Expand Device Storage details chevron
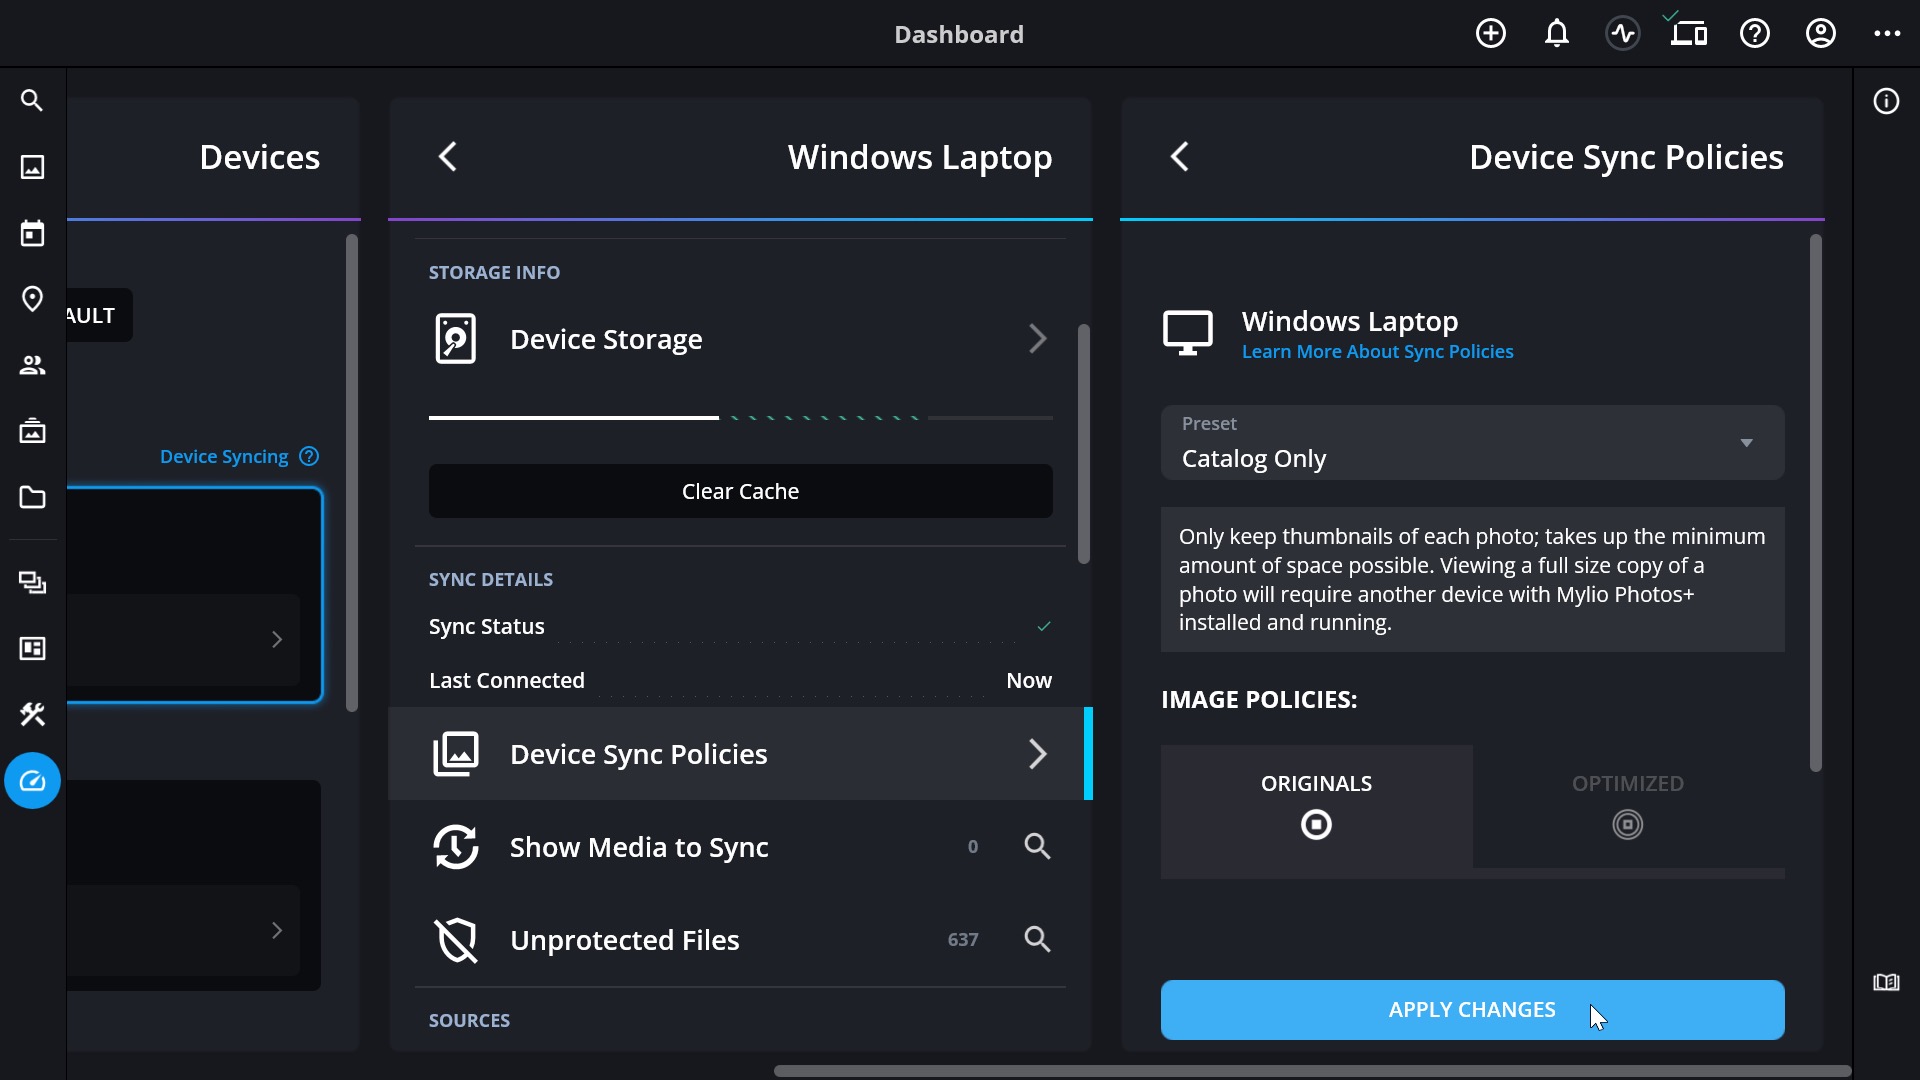 click(1037, 339)
